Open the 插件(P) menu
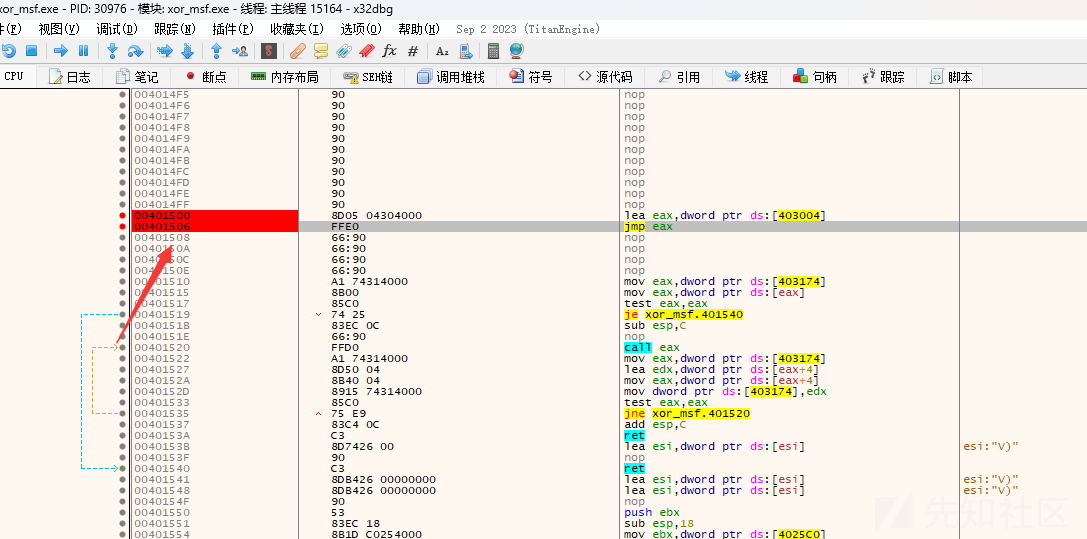Viewport: 1087px width, 539px height. [233, 29]
